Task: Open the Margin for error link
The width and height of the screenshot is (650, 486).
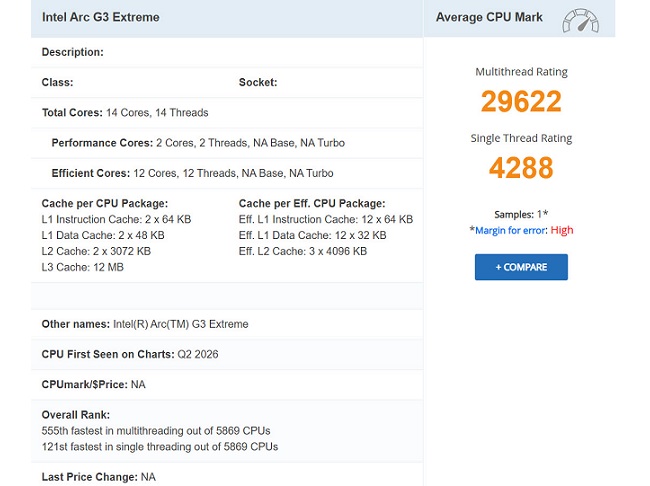Action: pos(511,231)
